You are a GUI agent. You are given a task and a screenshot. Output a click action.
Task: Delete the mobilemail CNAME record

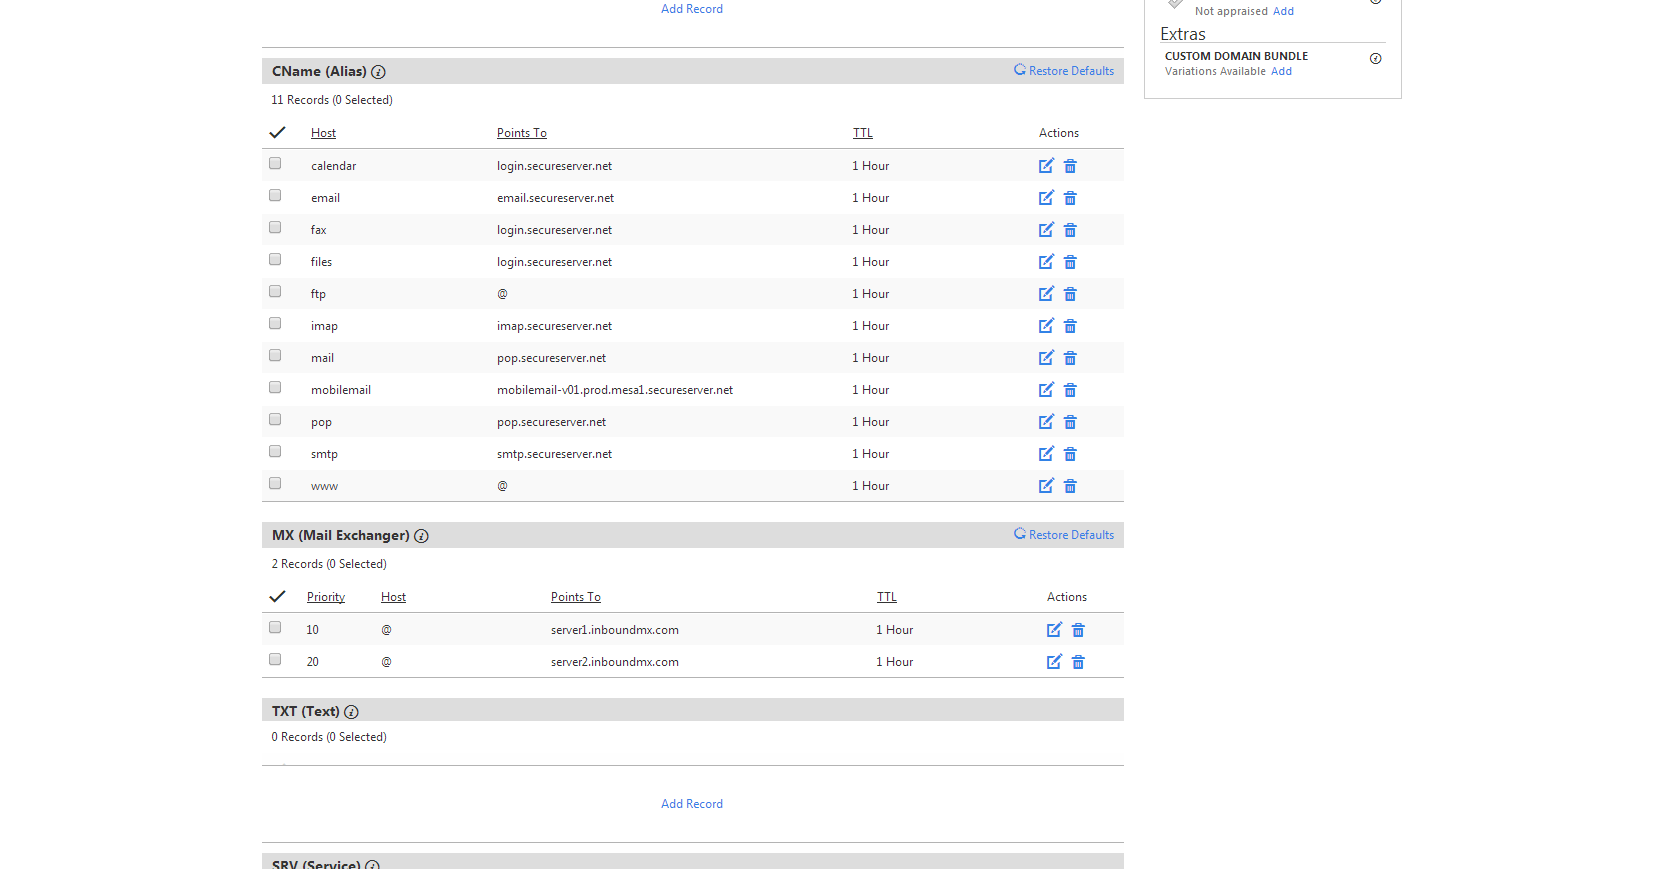(x=1070, y=390)
